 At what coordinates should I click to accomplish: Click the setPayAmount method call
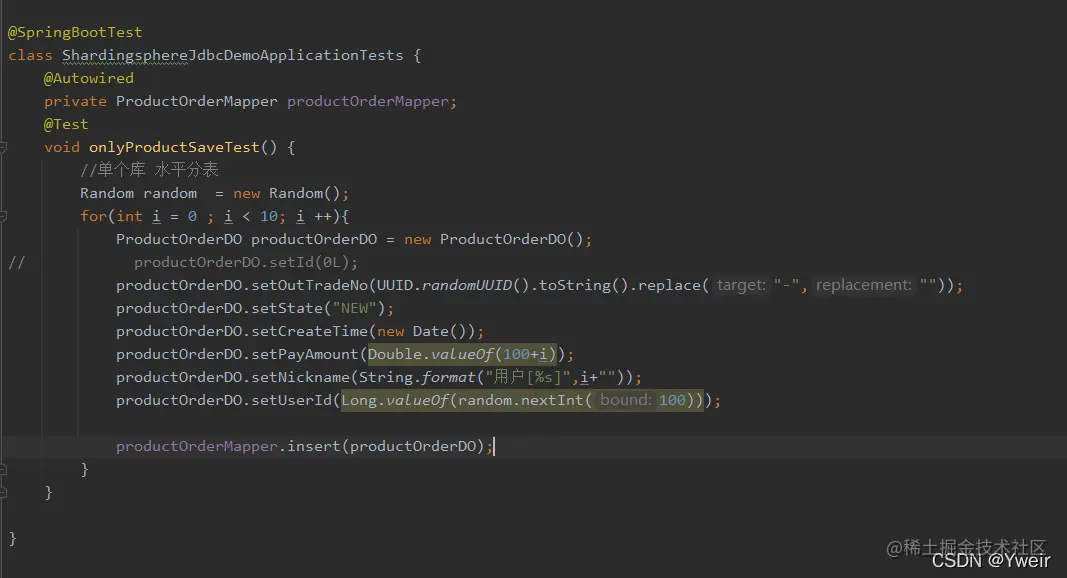click(x=305, y=354)
